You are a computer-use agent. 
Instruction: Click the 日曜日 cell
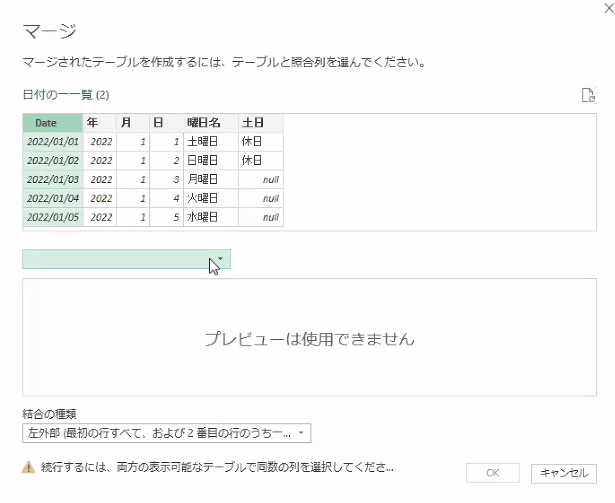coord(211,160)
